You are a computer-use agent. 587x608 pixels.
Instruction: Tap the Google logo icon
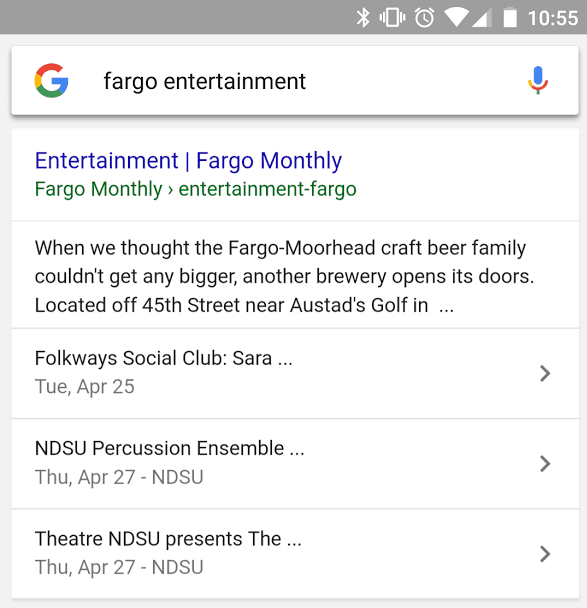click(x=51, y=81)
